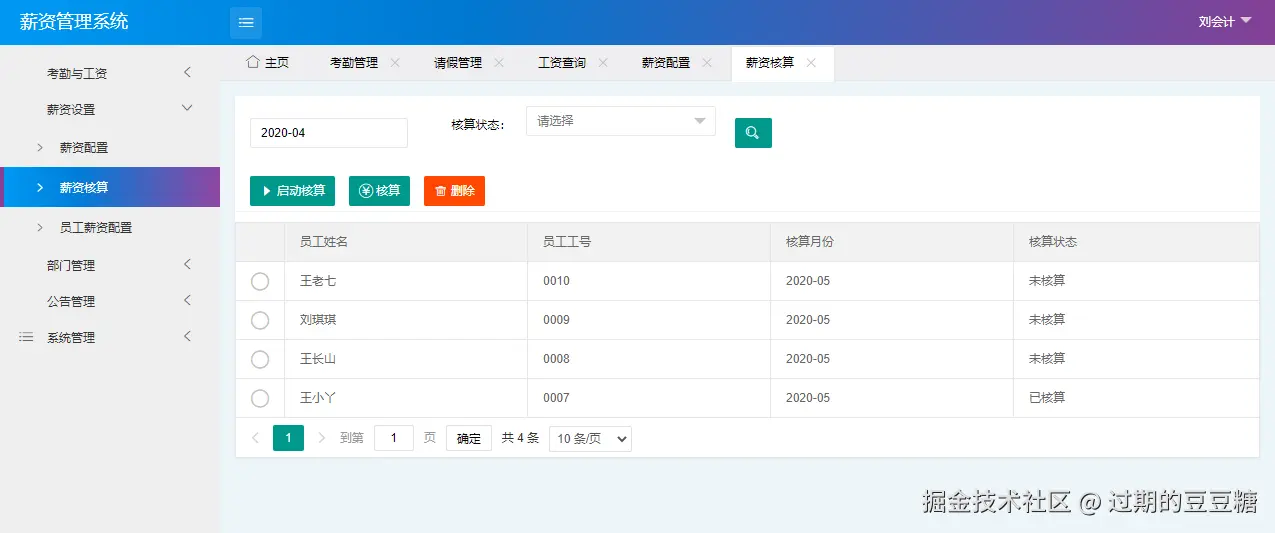The width and height of the screenshot is (1275, 533).
Task: Open the 刘会计 user menu
Action: [1225, 21]
